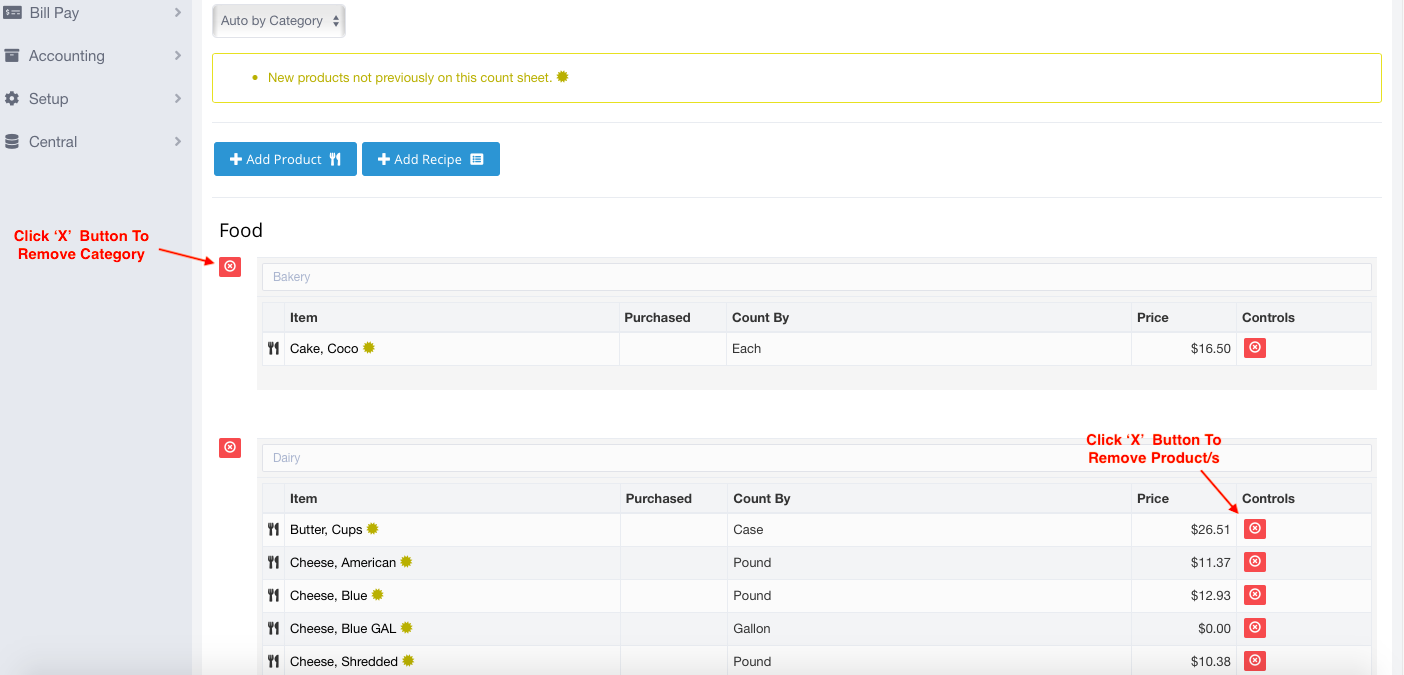
Task: Click the Bill Pay card icon
Action: coord(12,13)
